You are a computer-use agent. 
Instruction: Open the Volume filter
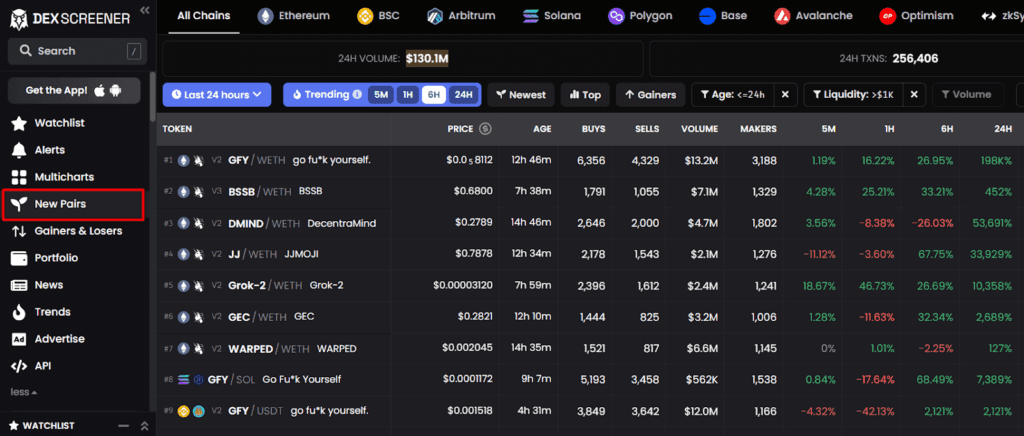[965, 95]
